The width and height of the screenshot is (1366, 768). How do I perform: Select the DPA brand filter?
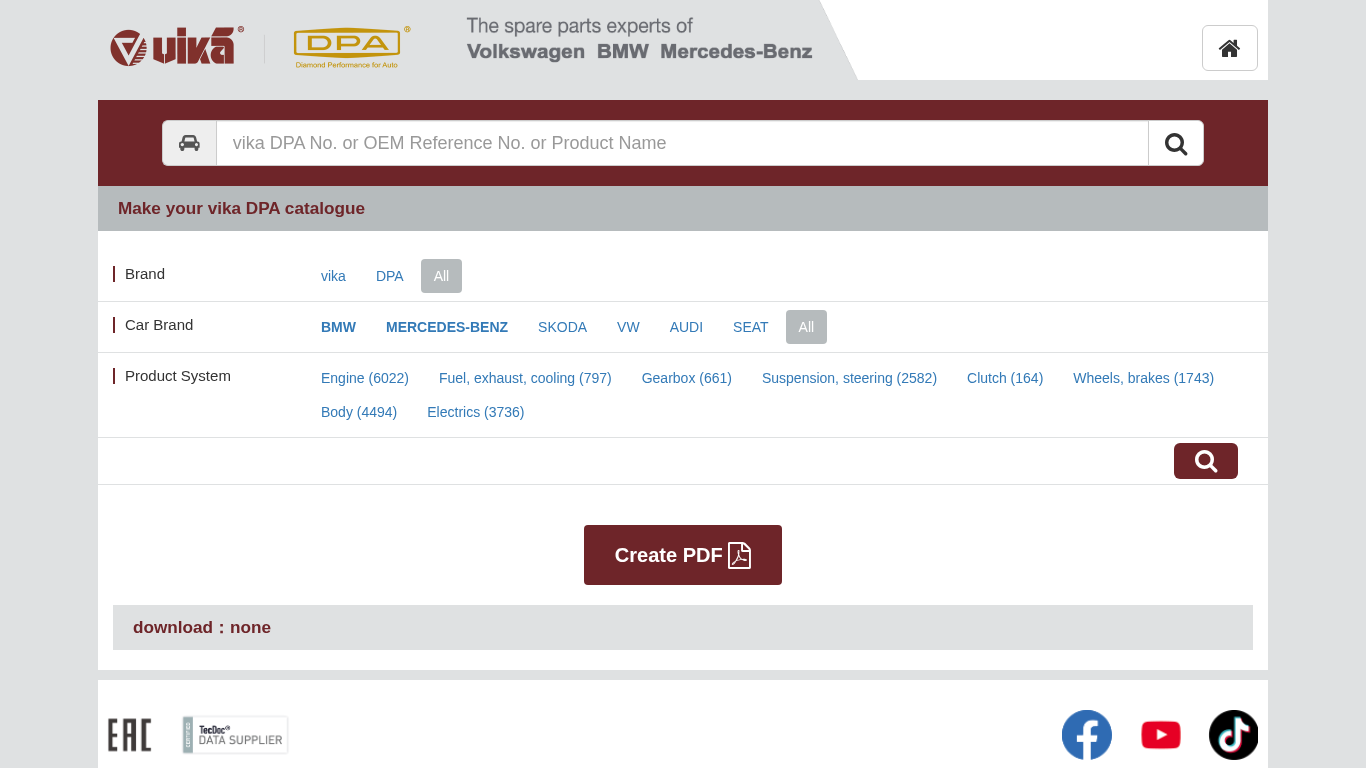(390, 276)
